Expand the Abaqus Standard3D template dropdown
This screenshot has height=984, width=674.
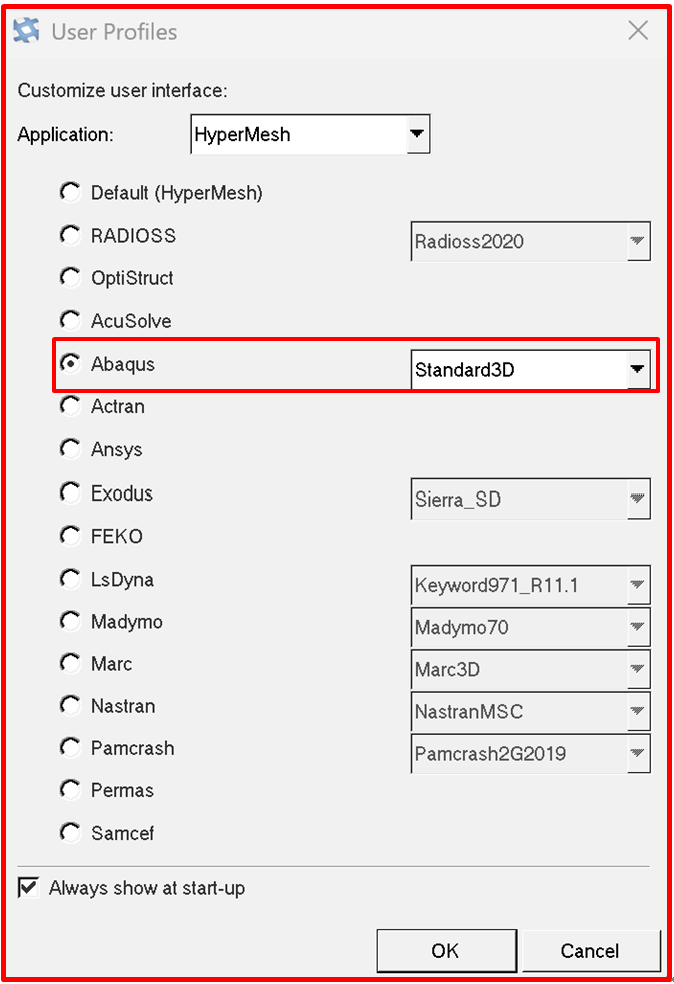tap(530, 369)
